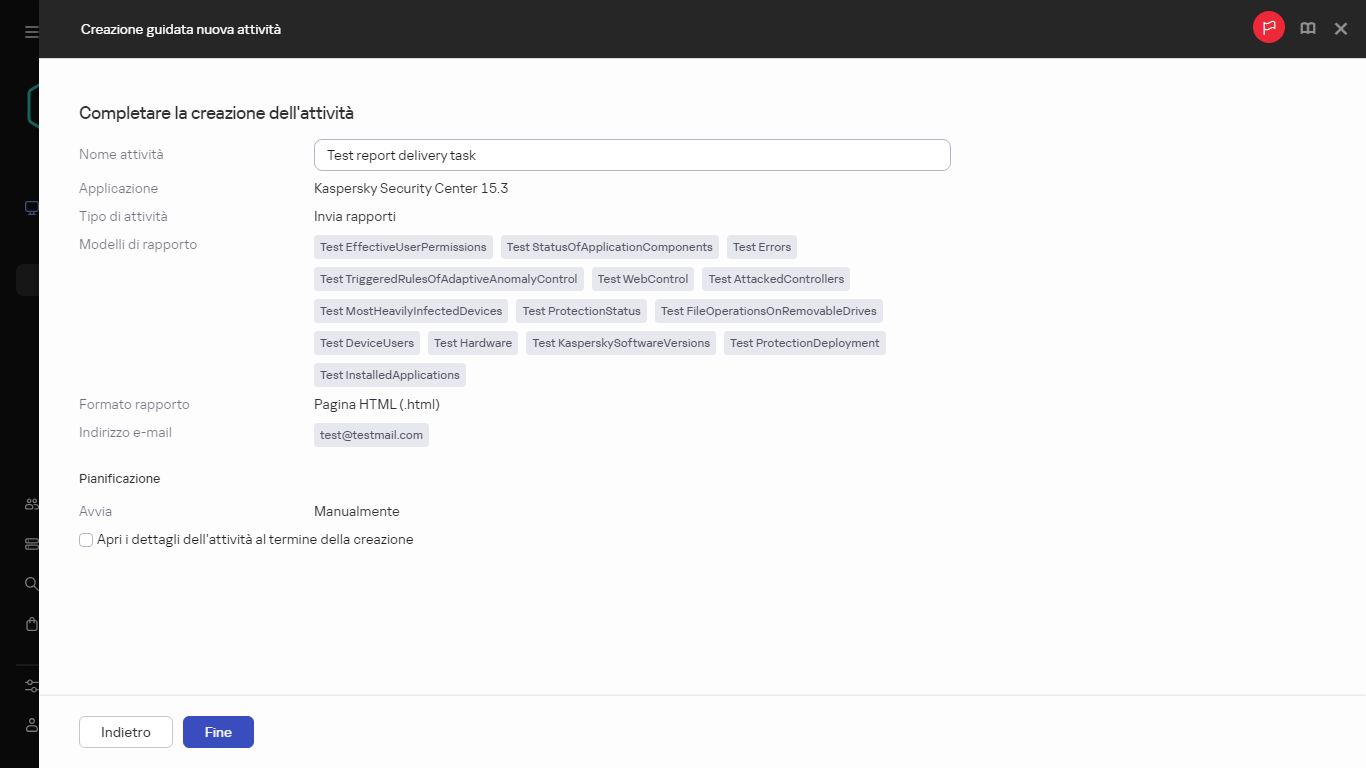Open the help book icon
This screenshot has width=1366, height=768.
1307,29
